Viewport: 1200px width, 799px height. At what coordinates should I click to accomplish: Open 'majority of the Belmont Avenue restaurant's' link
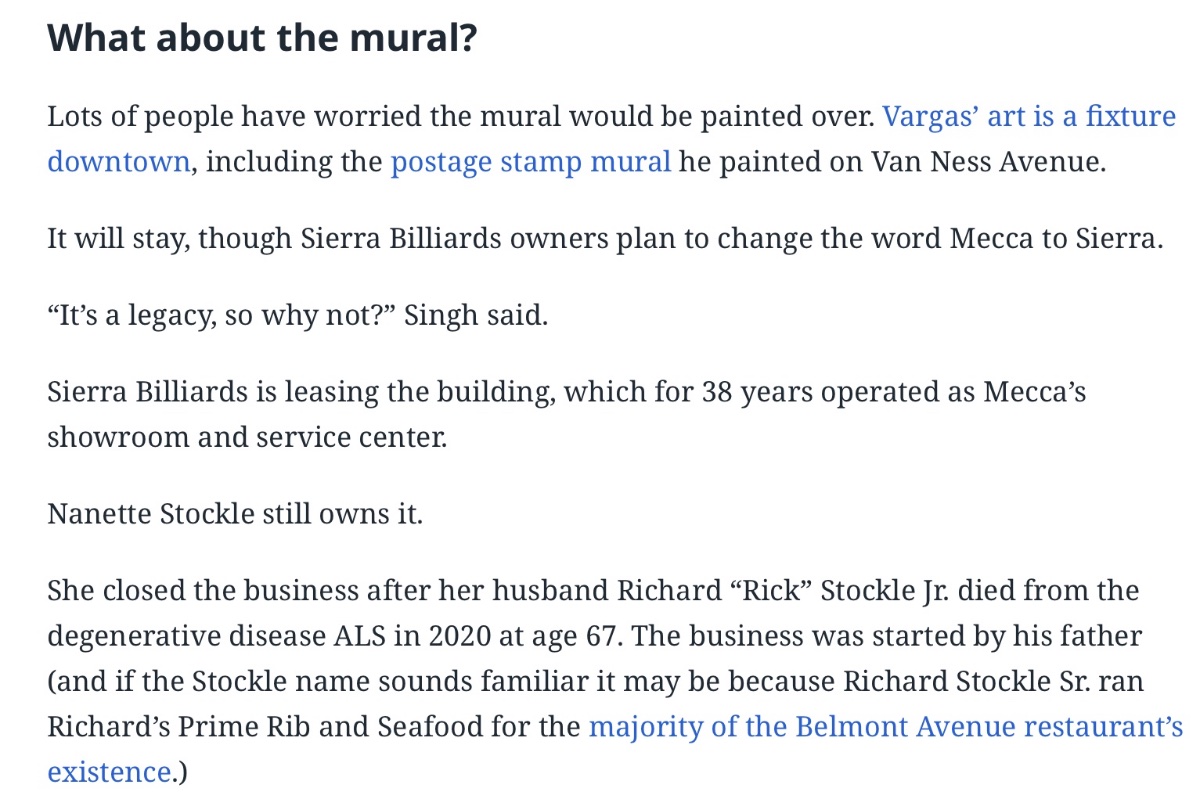(886, 726)
